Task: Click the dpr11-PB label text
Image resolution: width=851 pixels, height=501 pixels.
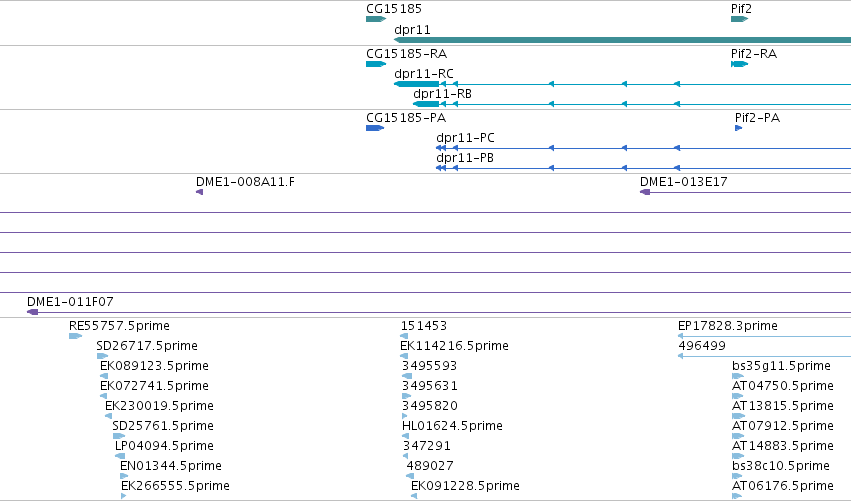Action: pos(465,158)
